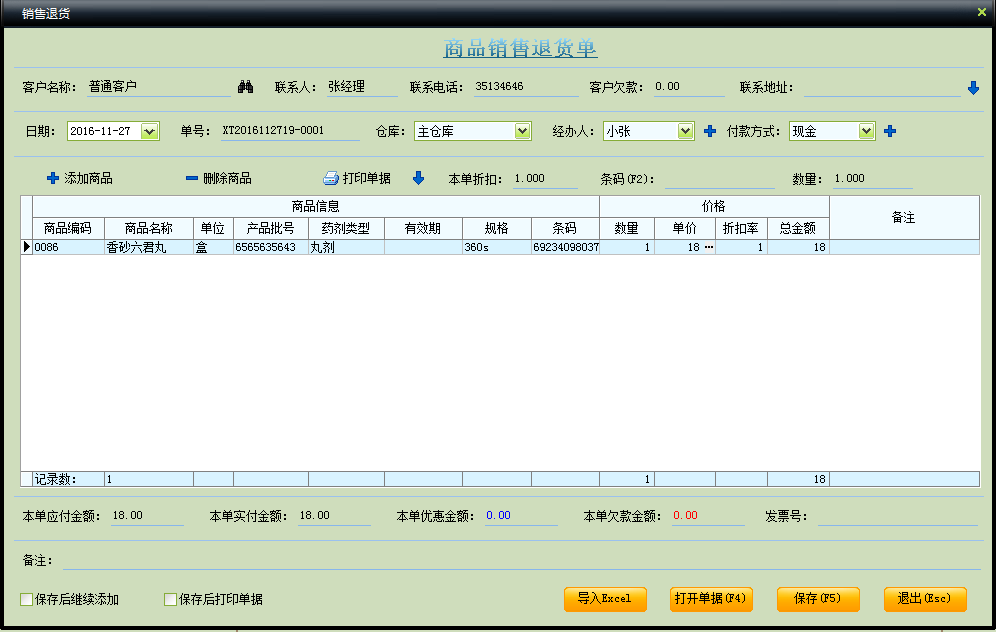Click the ellipsis button in 单价 cell
The width and height of the screenshot is (996, 632).
pyautogui.click(x=709, y=247)
